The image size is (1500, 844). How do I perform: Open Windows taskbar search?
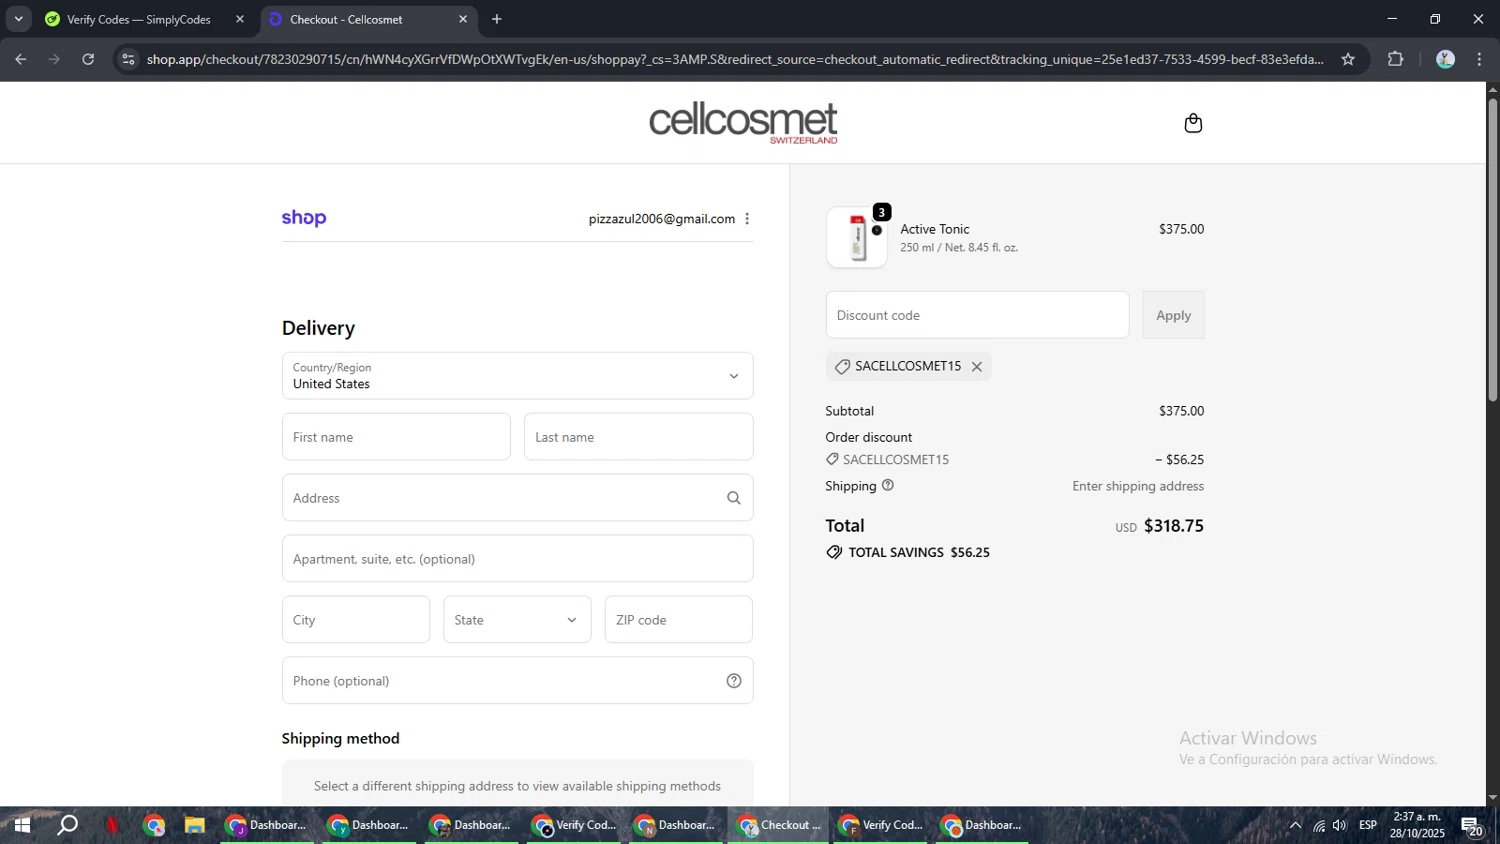click(67, 826)
